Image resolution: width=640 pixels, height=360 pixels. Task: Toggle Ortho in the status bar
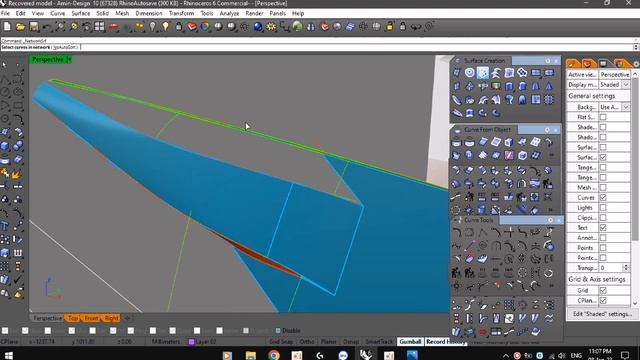click(307, 342)
